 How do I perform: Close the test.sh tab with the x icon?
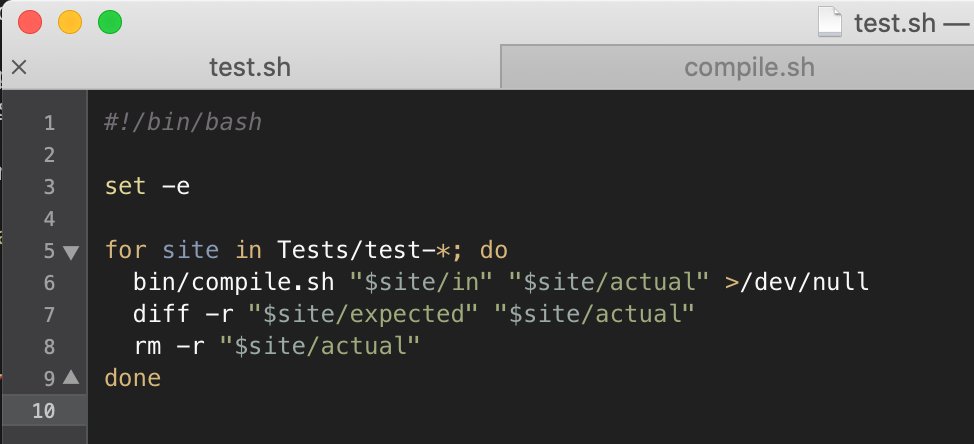[19, 67]
